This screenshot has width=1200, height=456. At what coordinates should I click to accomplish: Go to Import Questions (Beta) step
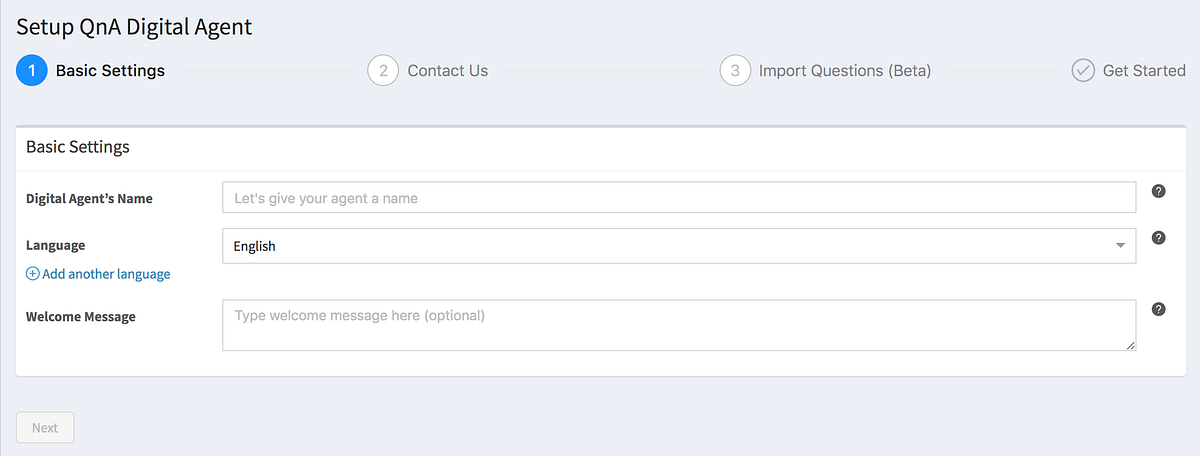[845, 71]
